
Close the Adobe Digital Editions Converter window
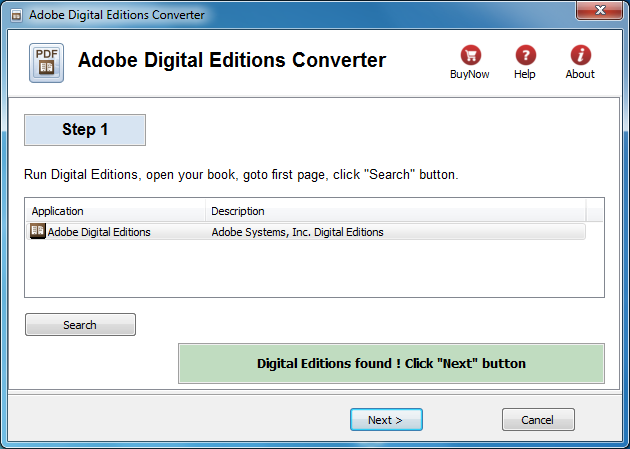point(599,10)
